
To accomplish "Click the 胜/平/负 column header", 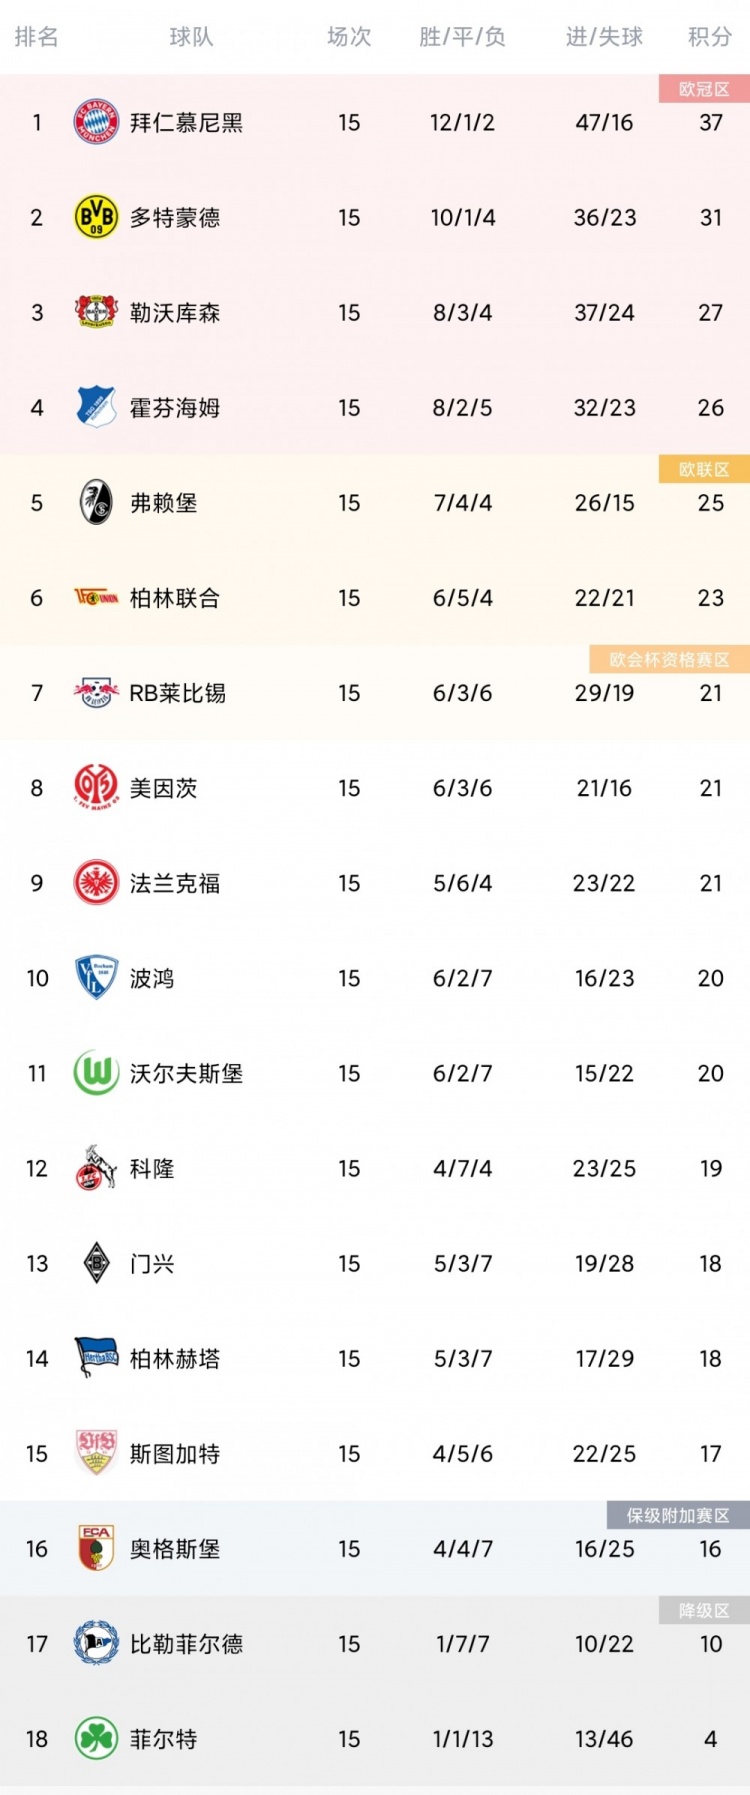I will [462, 37].
